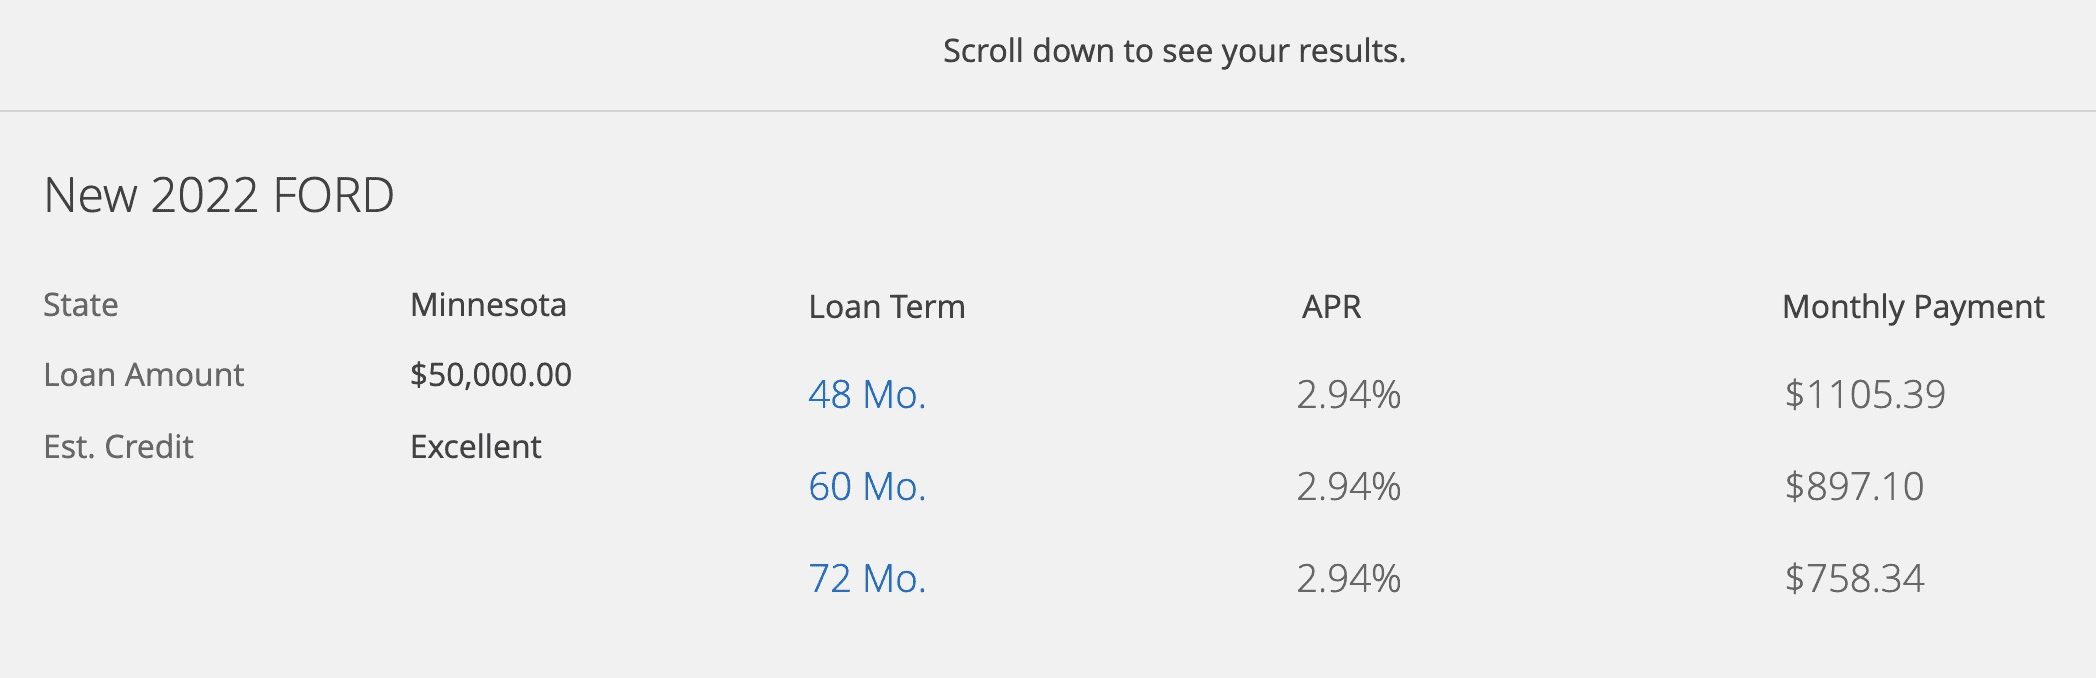Click the Loan Term column header

point(887,307)
